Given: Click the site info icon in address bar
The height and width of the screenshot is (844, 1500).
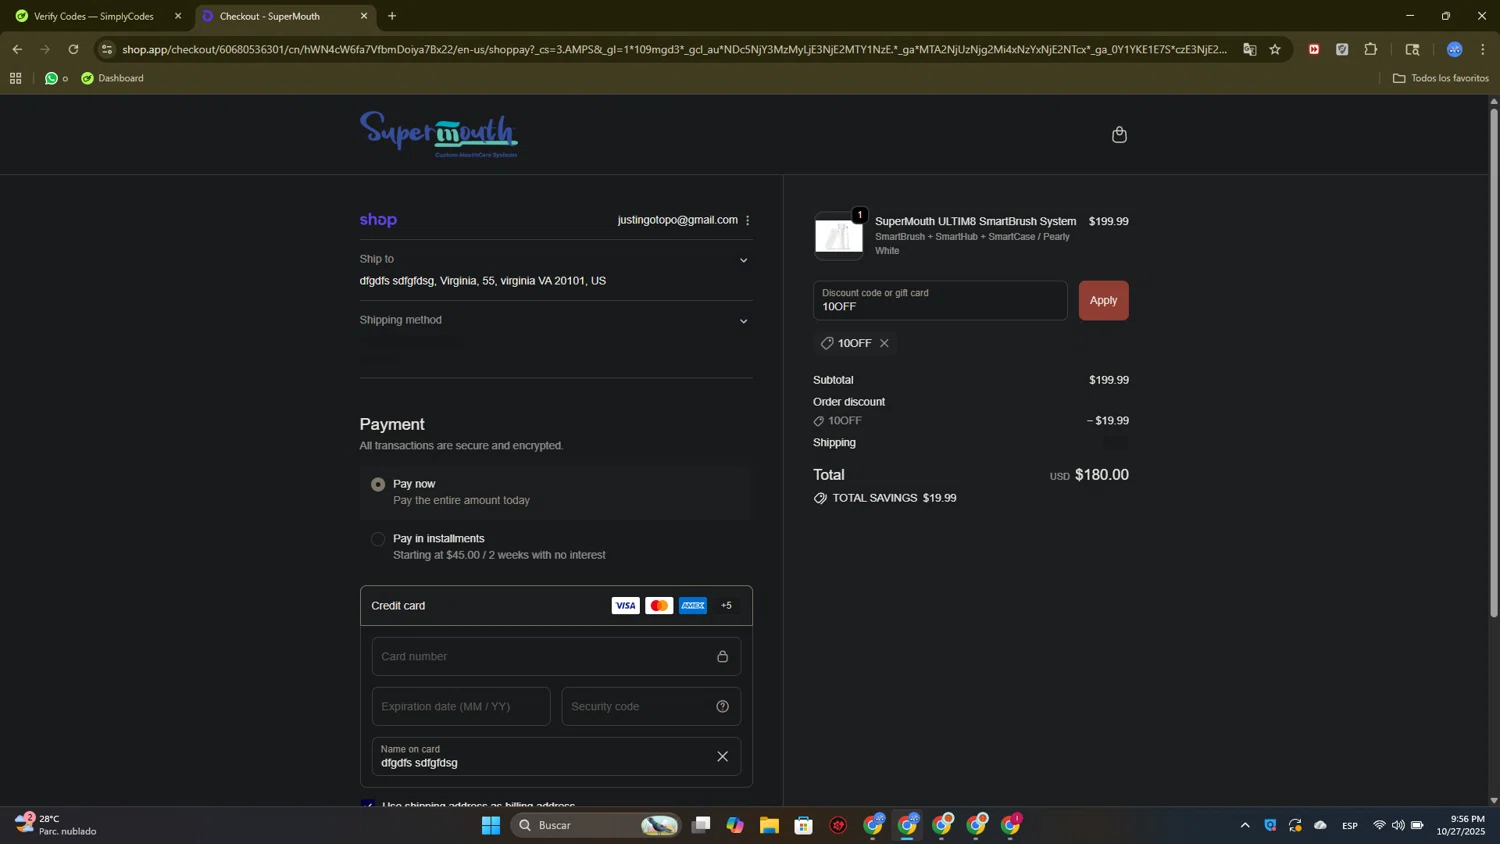Looking at the screenshot, I should tap(107, 49).
